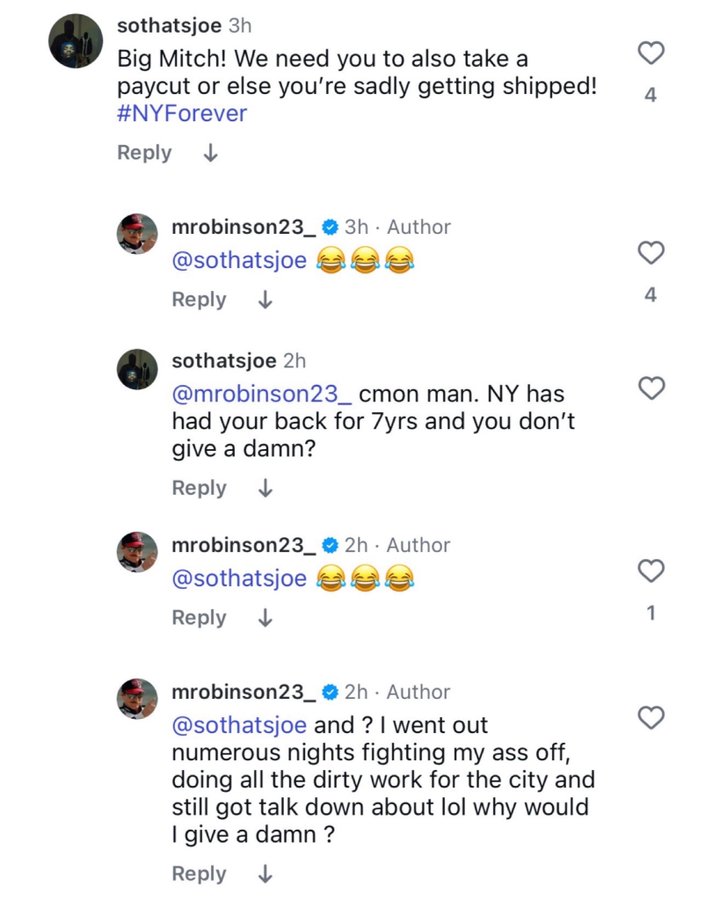The height and width of the screenshot is (900, 727).
Task: Open sothatsjoe's avatar on "cmon man" reply
Action: pos(138,368)
